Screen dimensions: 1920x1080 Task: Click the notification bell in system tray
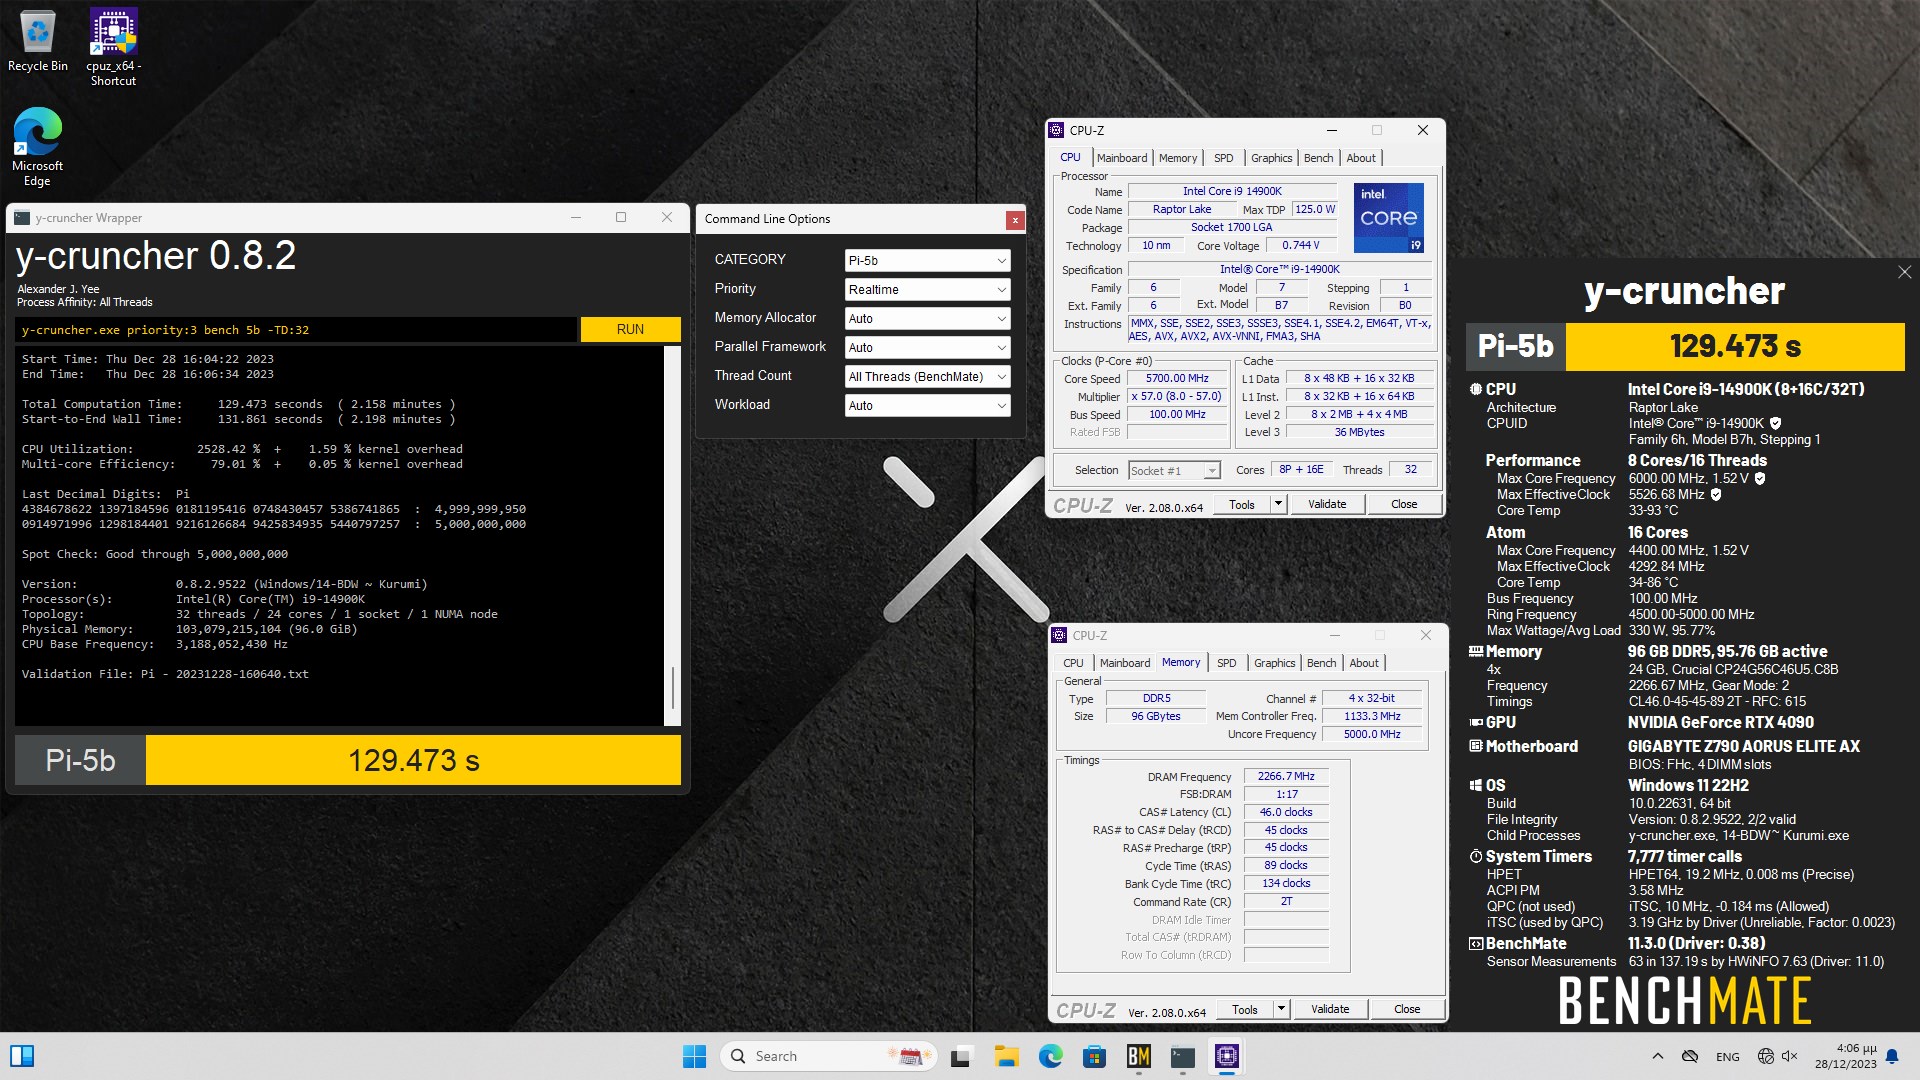click(1892, 1056)
